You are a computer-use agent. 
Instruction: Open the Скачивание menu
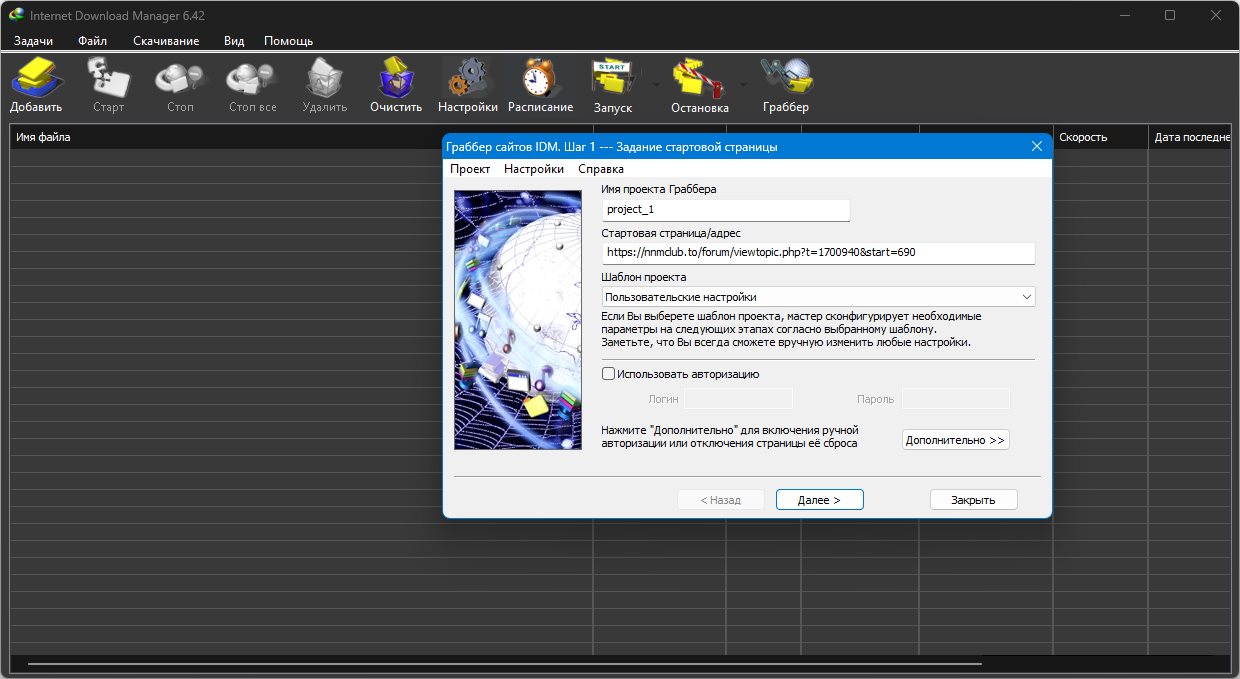(166, 41)
